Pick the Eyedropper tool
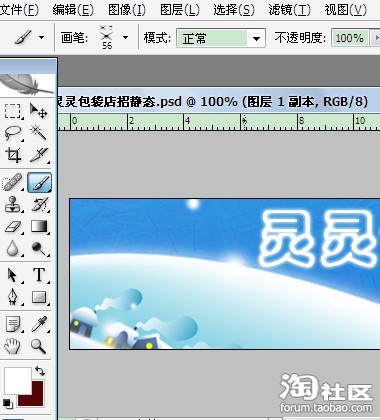This screenshot has height=420, width=380. (39, 324)
